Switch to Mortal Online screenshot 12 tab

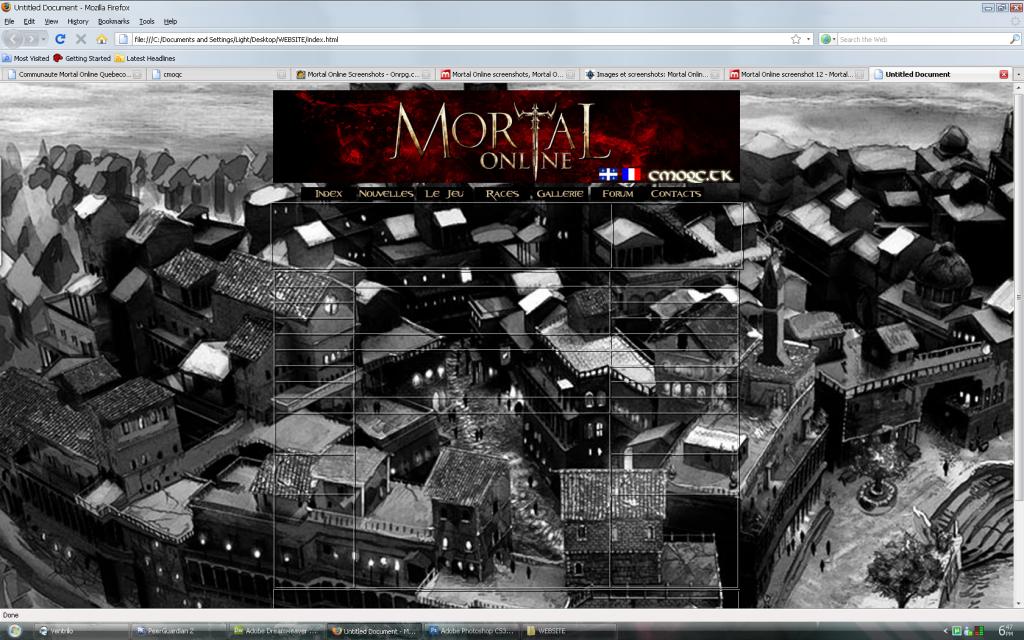click(x=797, y=74)
